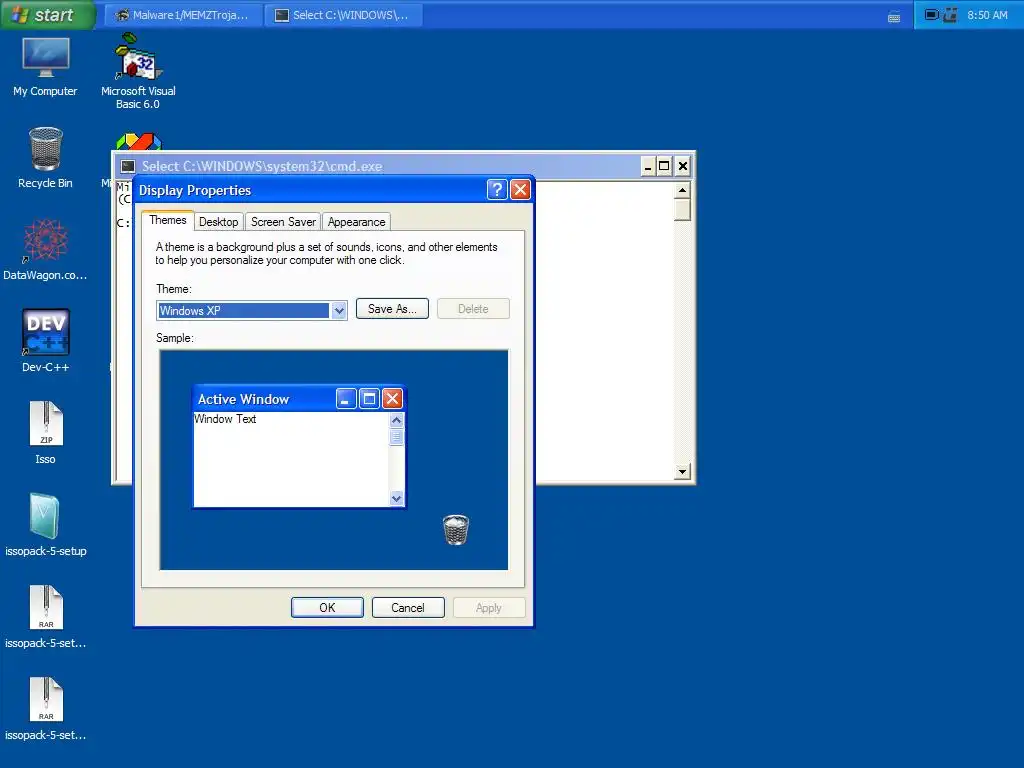Viewport: 1024px width, 768px height.
Task: Minimize the cmd.exe window
Action: point(648,166)
